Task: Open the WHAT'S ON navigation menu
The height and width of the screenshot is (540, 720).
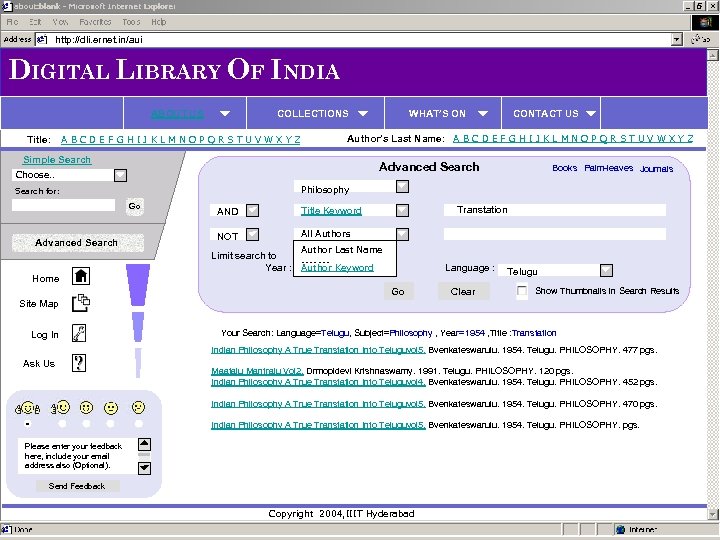Action: (437, 113)
